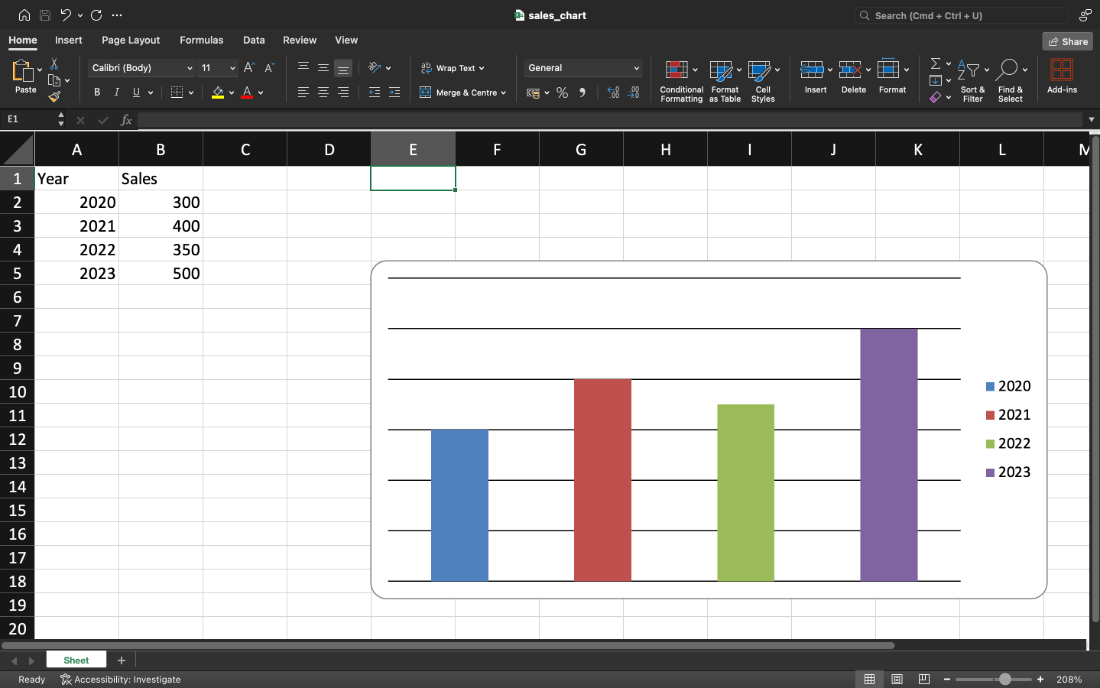The height and width of the screenshot is (688, 1100).
Task: Open the Formulas ribbon tab
Action: tap(201, 40)
